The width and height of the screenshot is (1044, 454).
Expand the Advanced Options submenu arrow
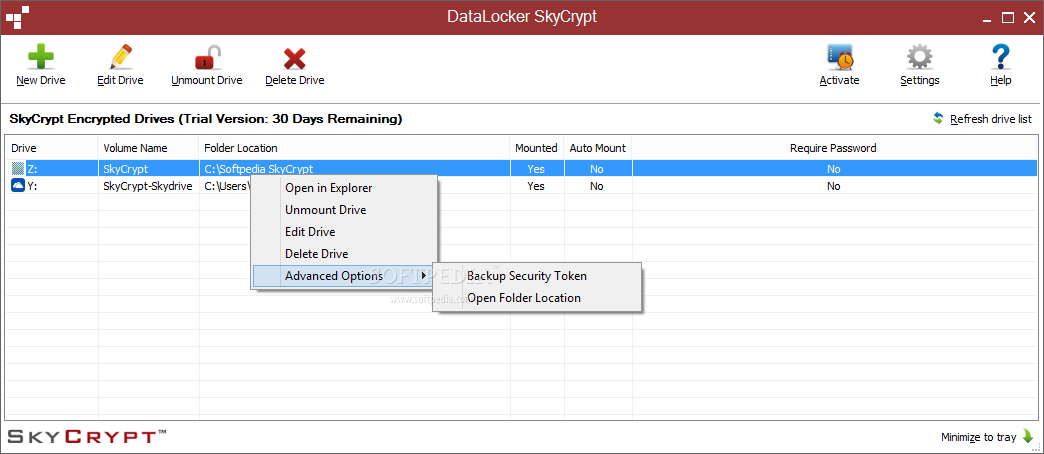(424, 276)
